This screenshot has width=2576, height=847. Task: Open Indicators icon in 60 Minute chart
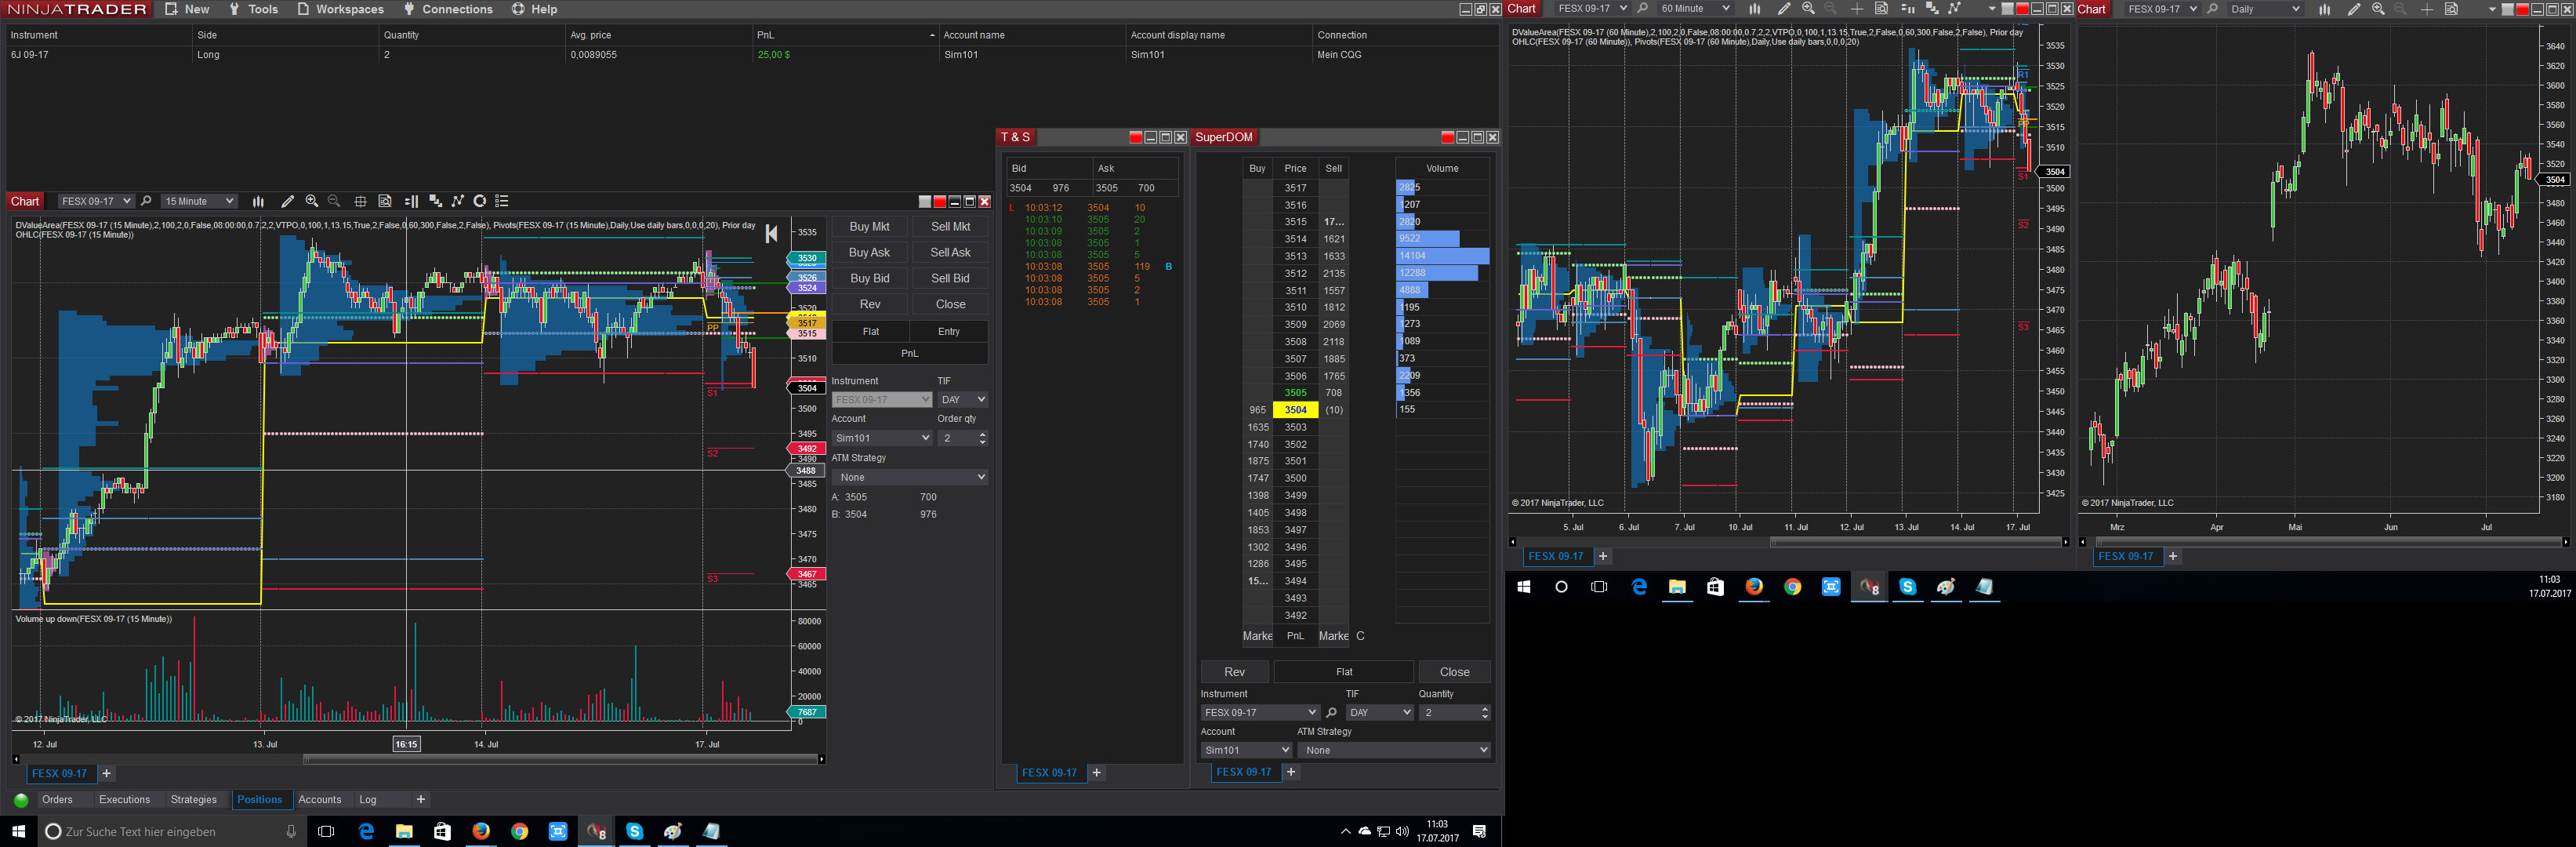coord(1954,8)
